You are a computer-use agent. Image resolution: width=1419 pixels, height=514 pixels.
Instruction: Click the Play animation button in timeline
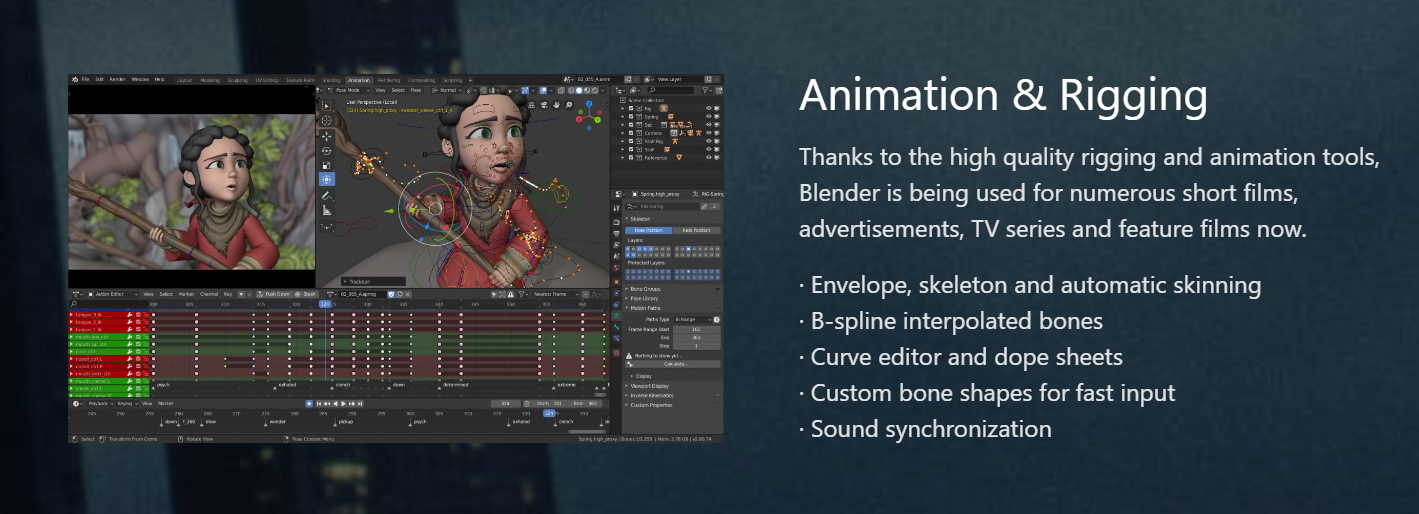pos(343,404)
